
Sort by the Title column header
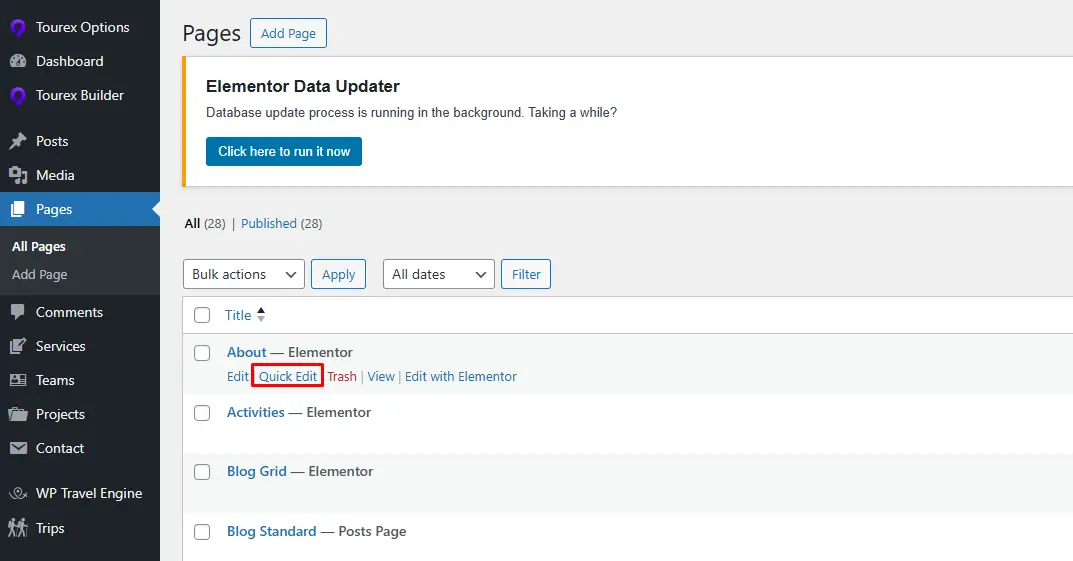238,315
